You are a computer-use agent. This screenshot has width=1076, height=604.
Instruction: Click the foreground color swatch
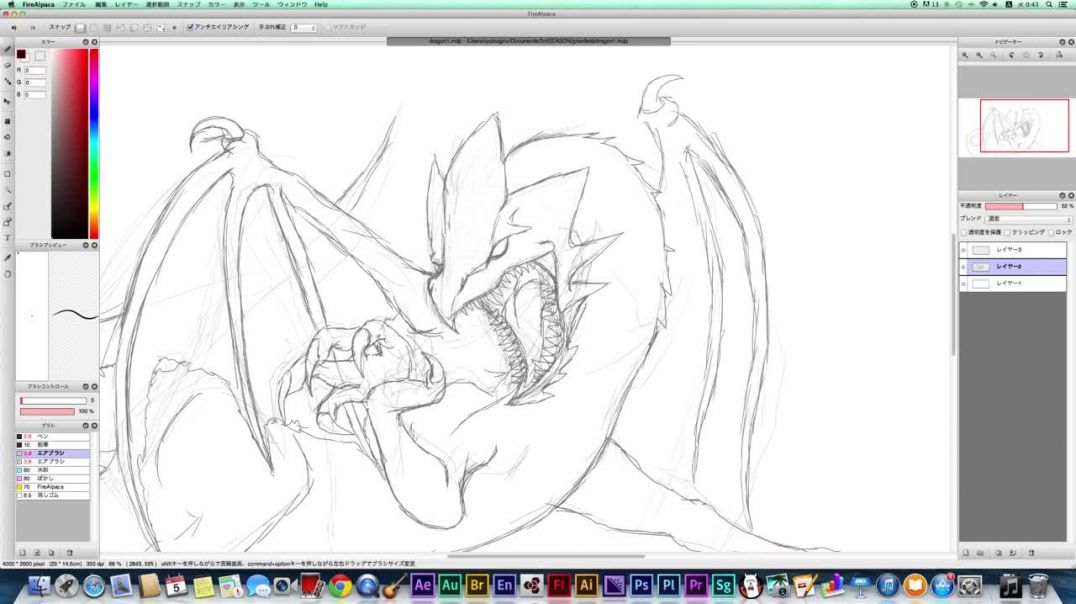pyautogui.click(x=21, y=54)
